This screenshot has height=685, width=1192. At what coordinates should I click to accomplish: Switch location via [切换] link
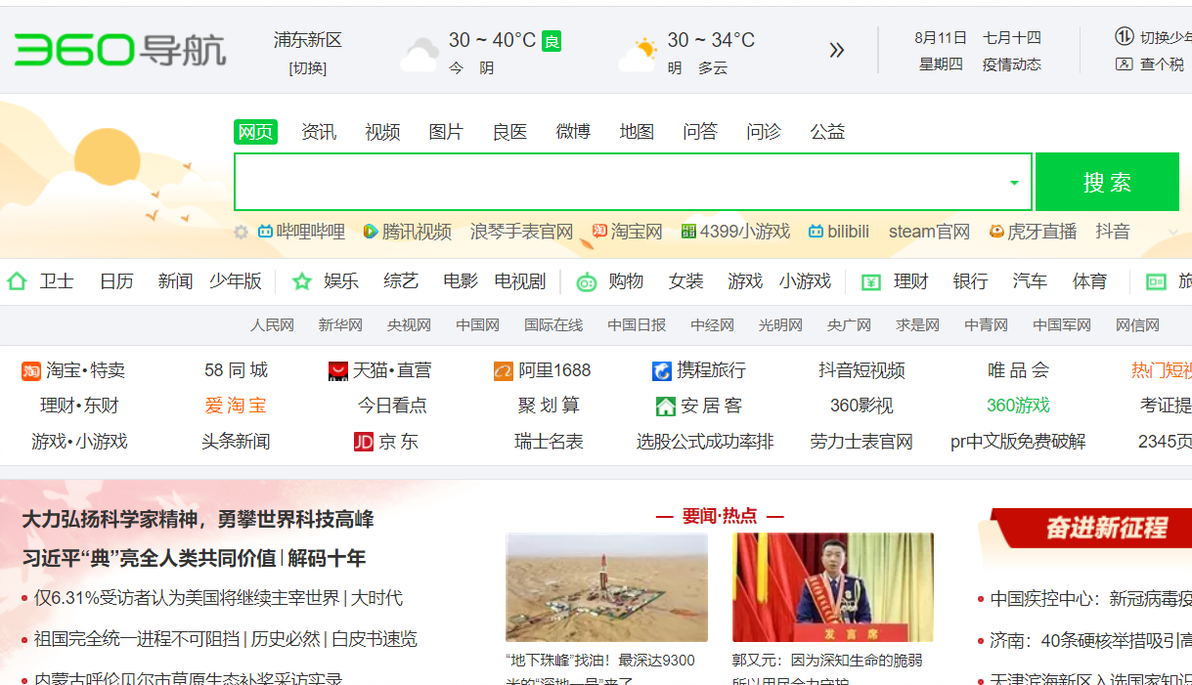coord(308,68)
